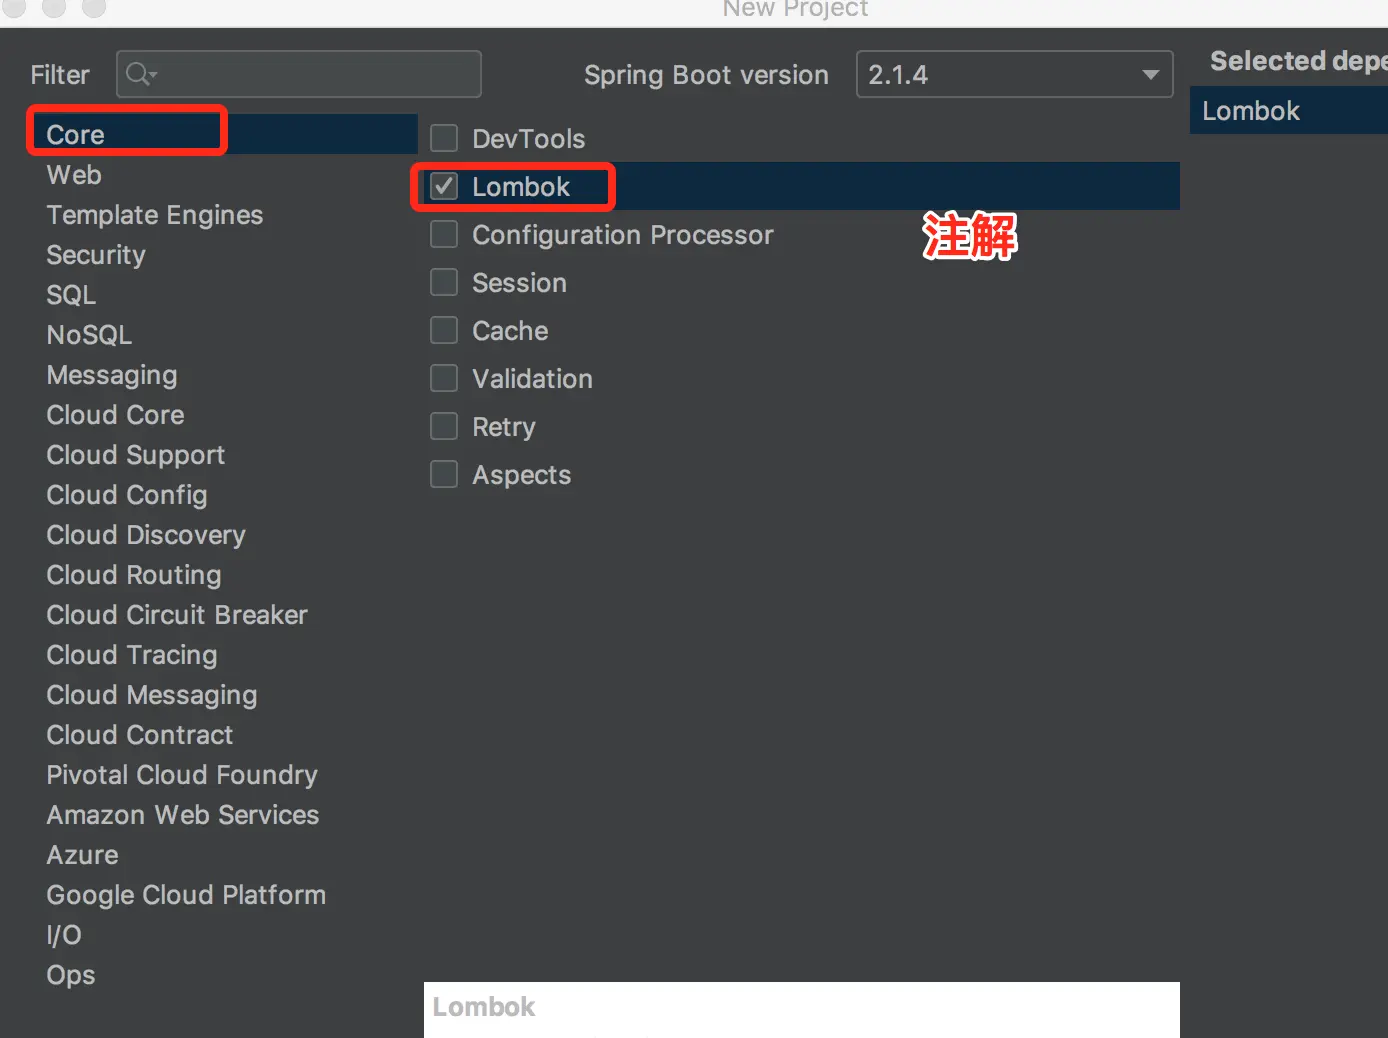
Task: Enable the DevTools checkbox
Action: click(444, 138)
